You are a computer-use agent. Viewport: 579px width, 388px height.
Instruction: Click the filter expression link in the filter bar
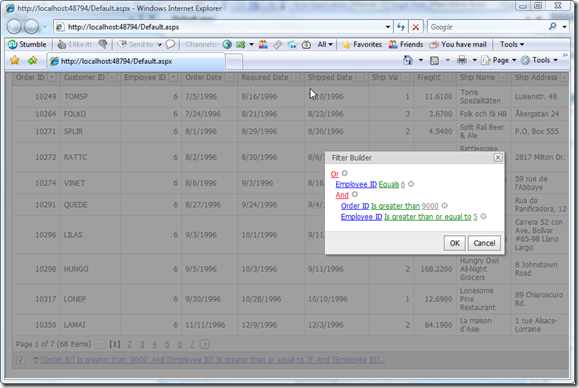coord(213,360)
